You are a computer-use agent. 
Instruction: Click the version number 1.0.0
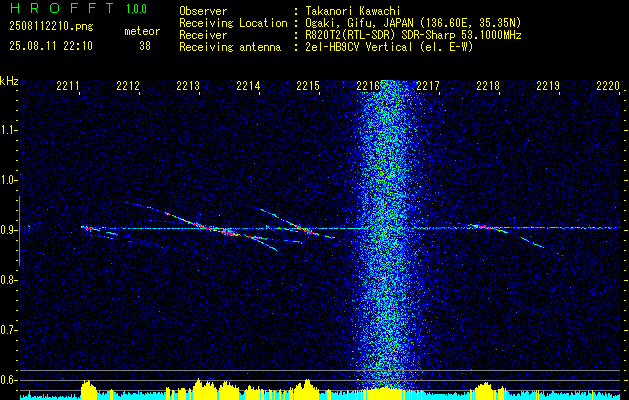[136, 9]
